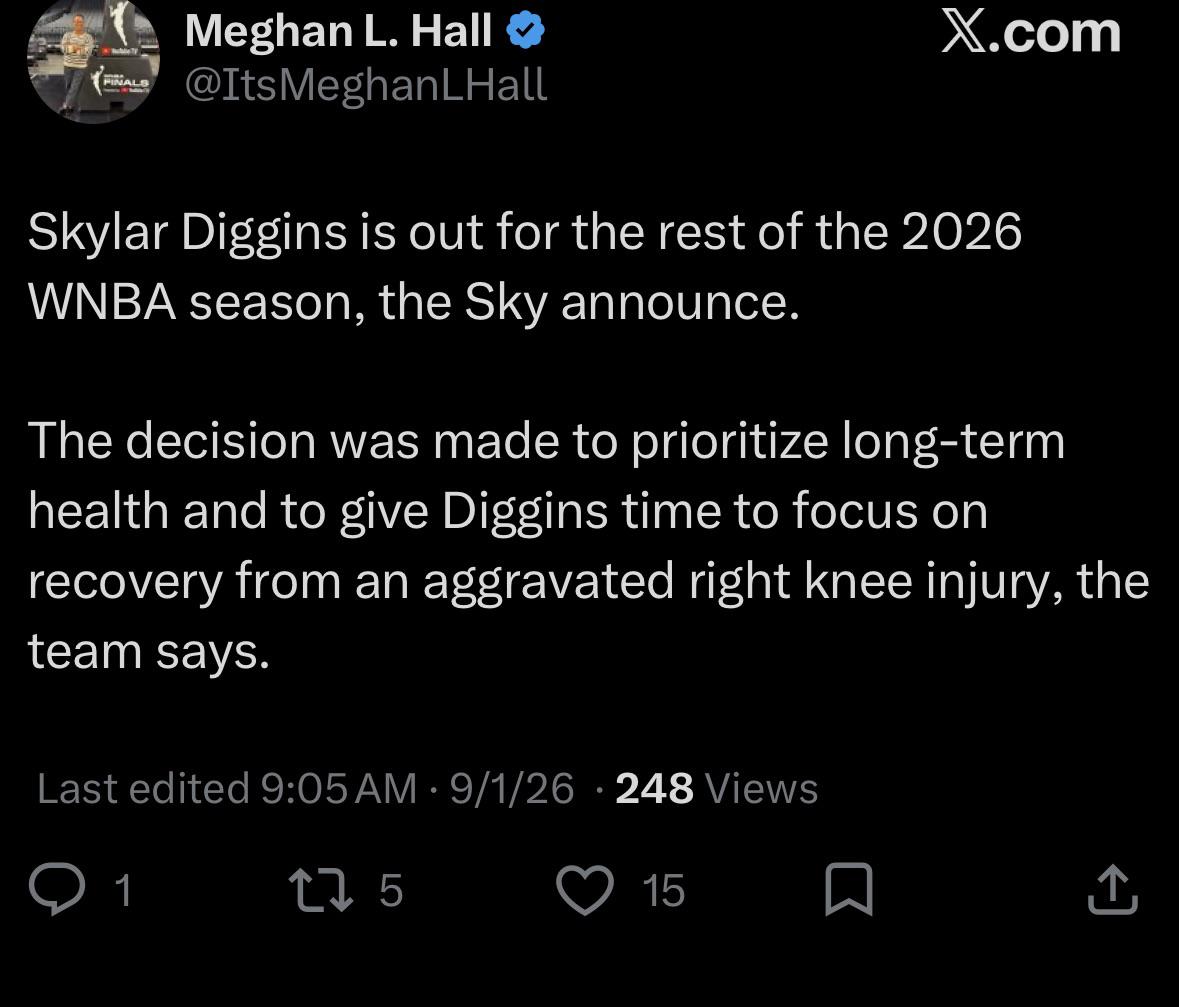Bookmark the post
This screenshot has height=1007, width=1179.
click(x=849, y=890)
